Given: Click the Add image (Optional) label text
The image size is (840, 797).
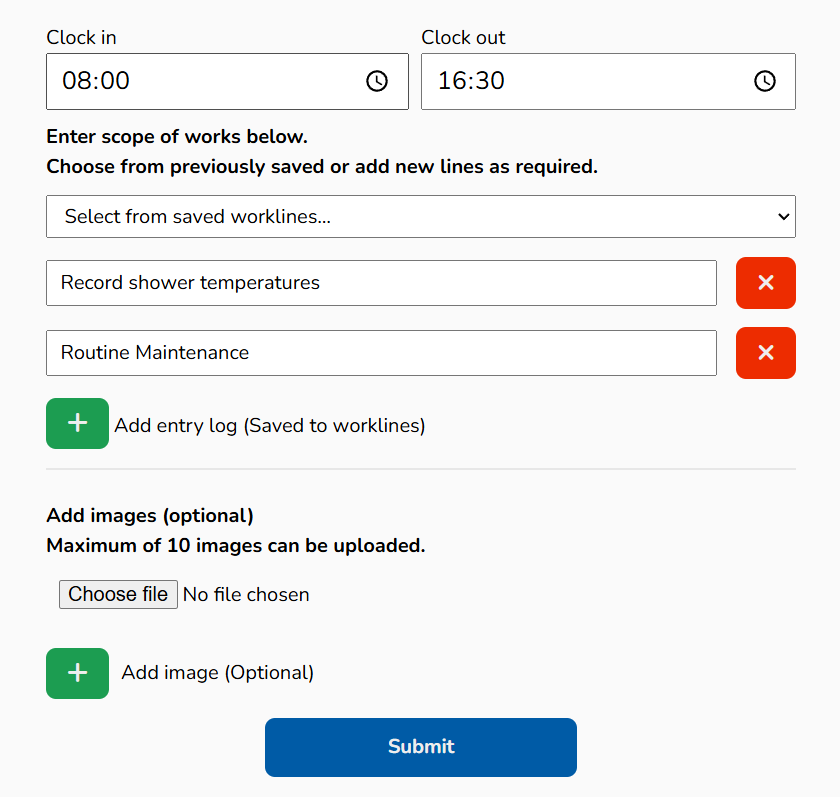Looking at the screenshot, I should [218, 673].
